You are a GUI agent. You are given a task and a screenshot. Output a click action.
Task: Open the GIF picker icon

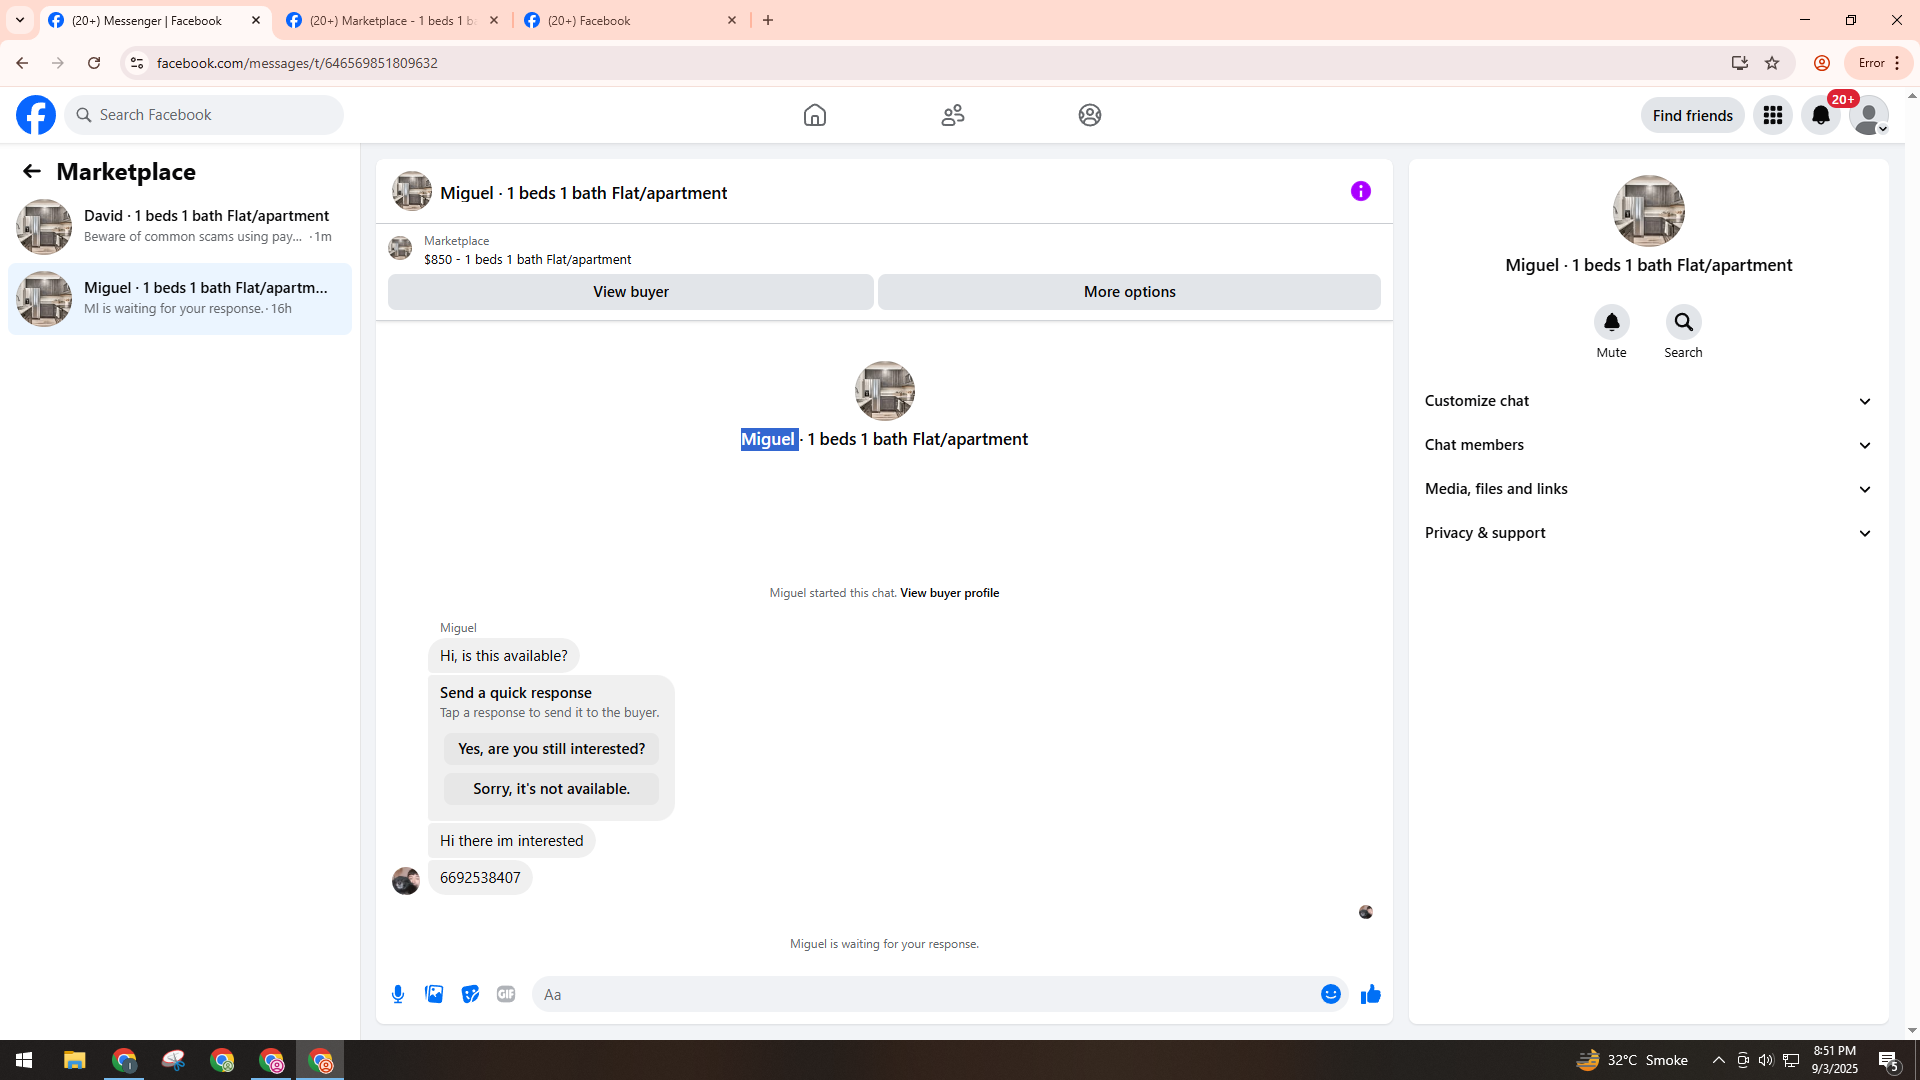click(506, 994)
